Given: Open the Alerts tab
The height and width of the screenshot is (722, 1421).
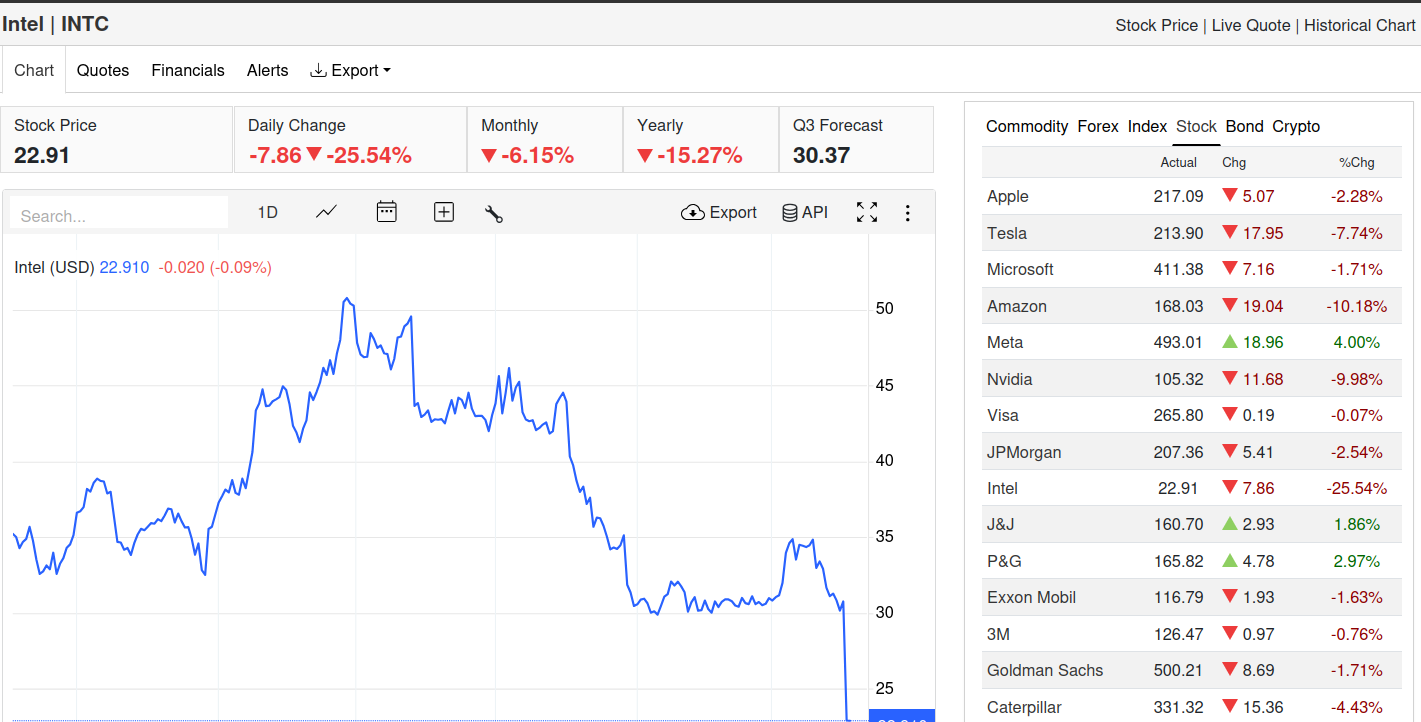Looking at the screenshot, I should (x=267, y=70).
